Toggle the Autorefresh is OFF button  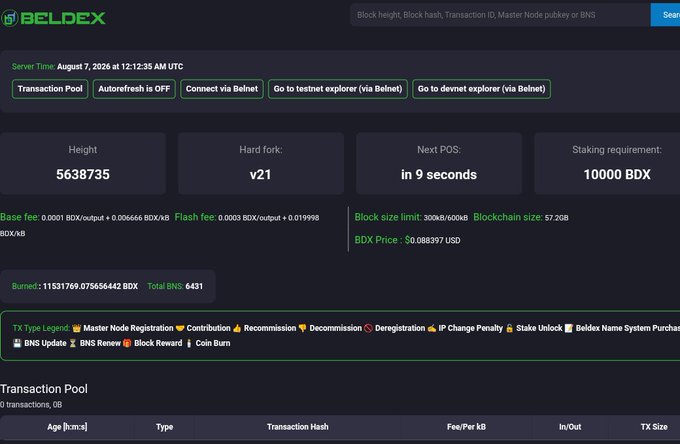click(x=134, y=89)
